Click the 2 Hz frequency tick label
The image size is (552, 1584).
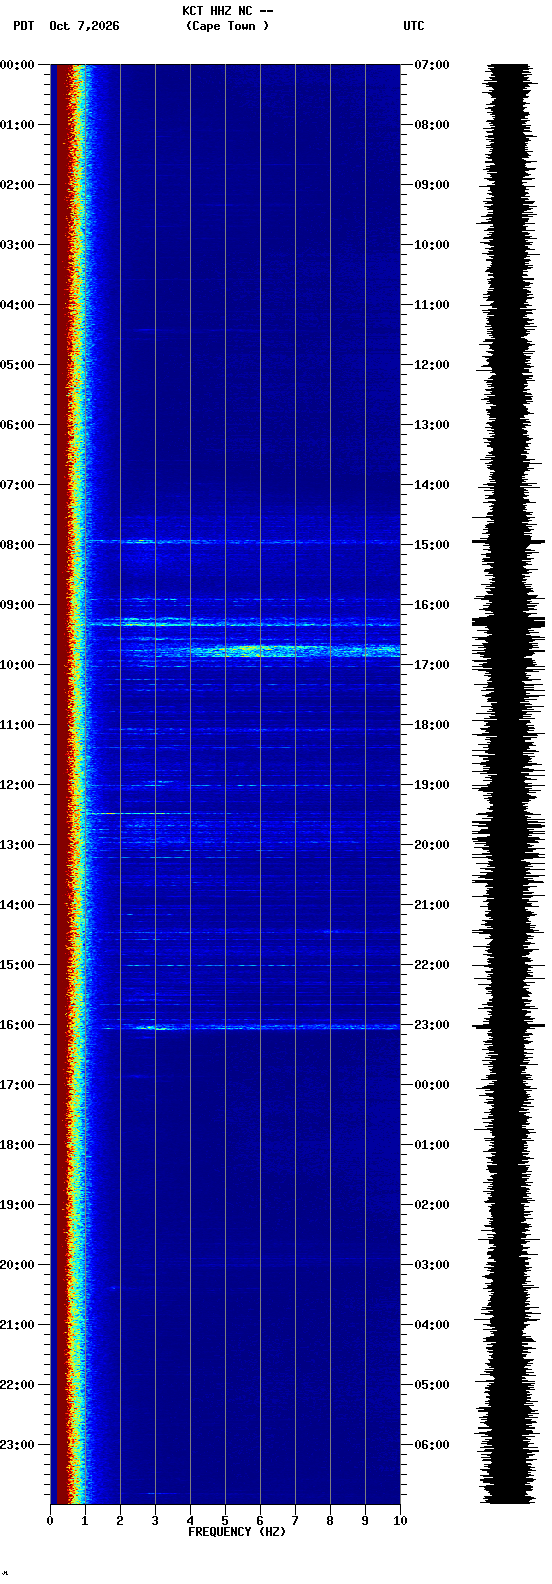(120, 1521)
